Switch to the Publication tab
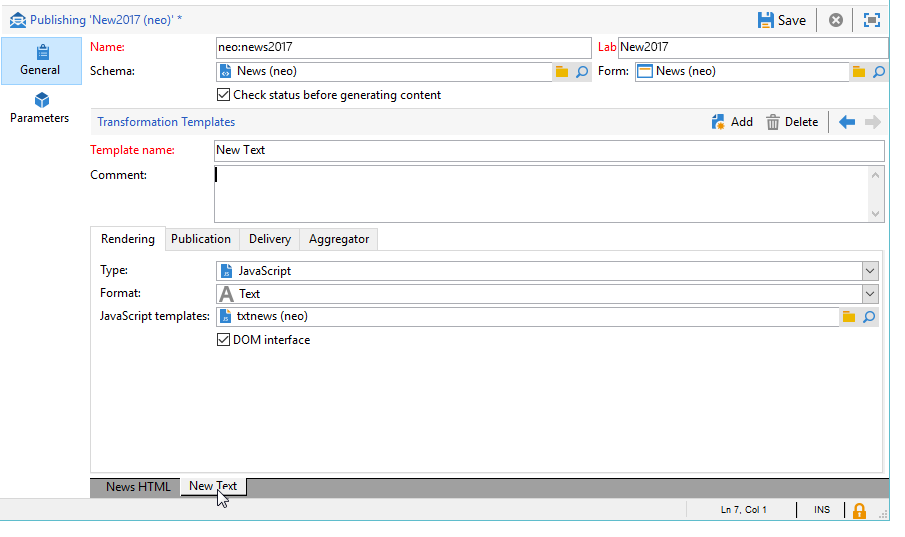This screenshot has height=537, width=905. click(x=201, y=239)
